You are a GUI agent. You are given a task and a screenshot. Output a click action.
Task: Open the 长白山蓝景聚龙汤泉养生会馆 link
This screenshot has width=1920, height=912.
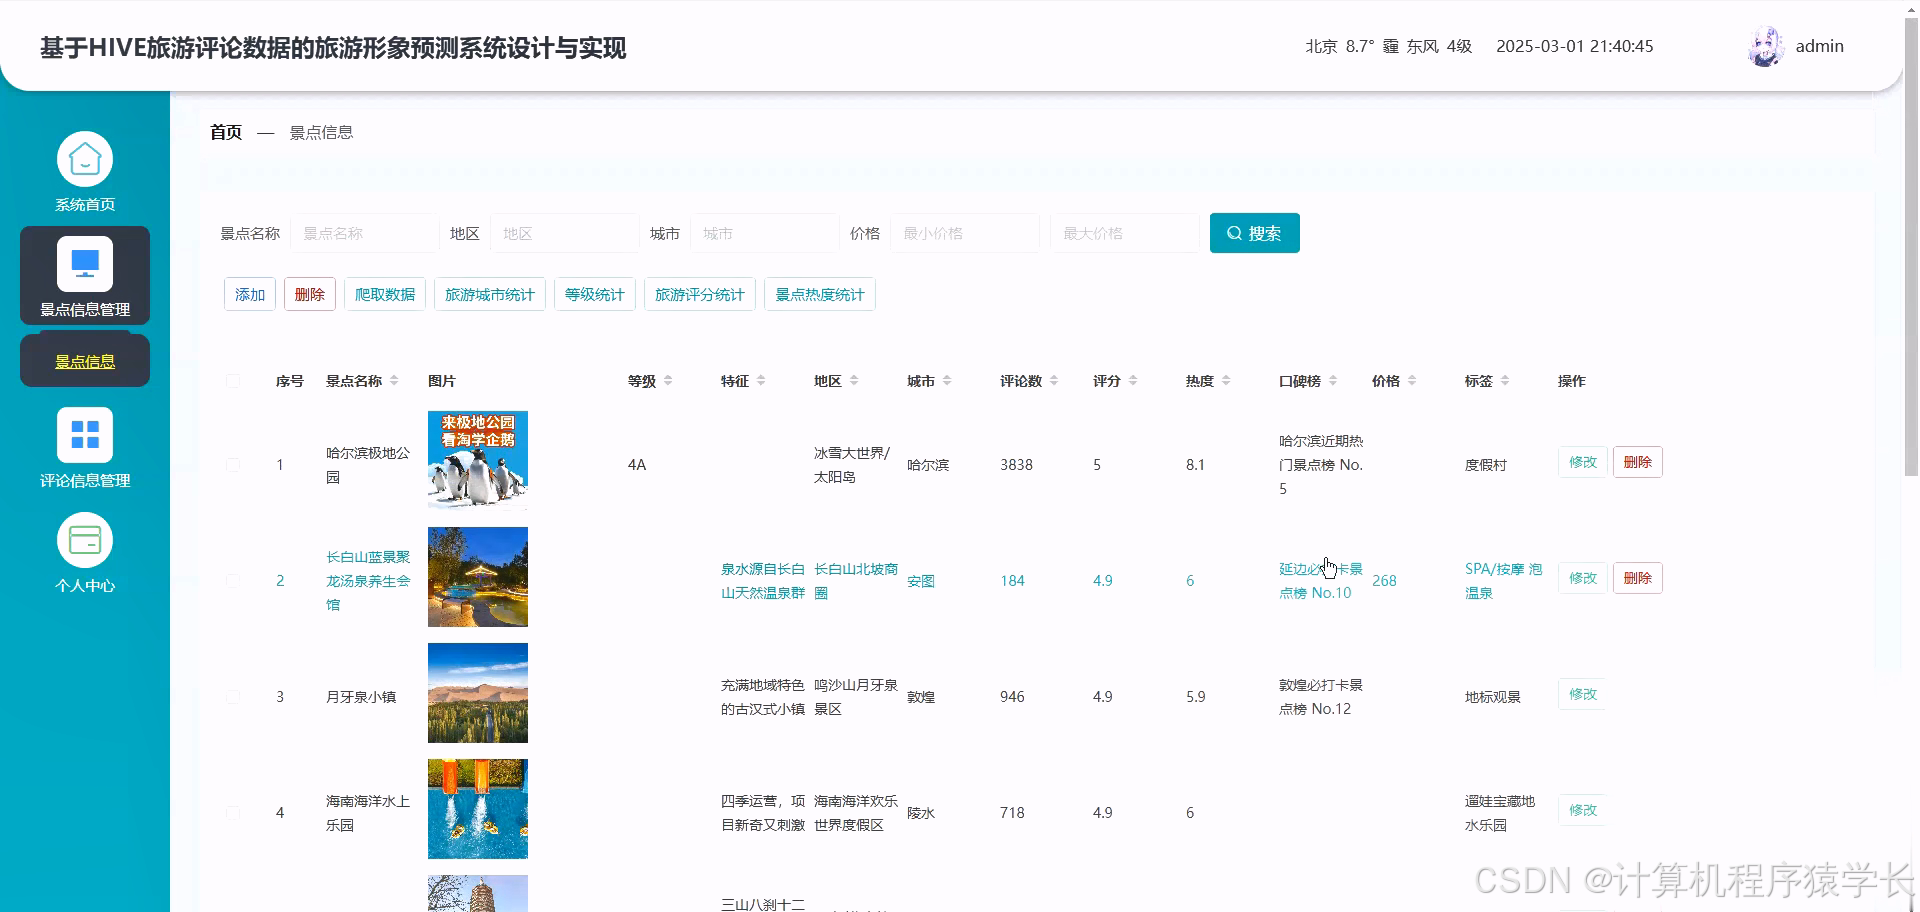pos(366,580)
